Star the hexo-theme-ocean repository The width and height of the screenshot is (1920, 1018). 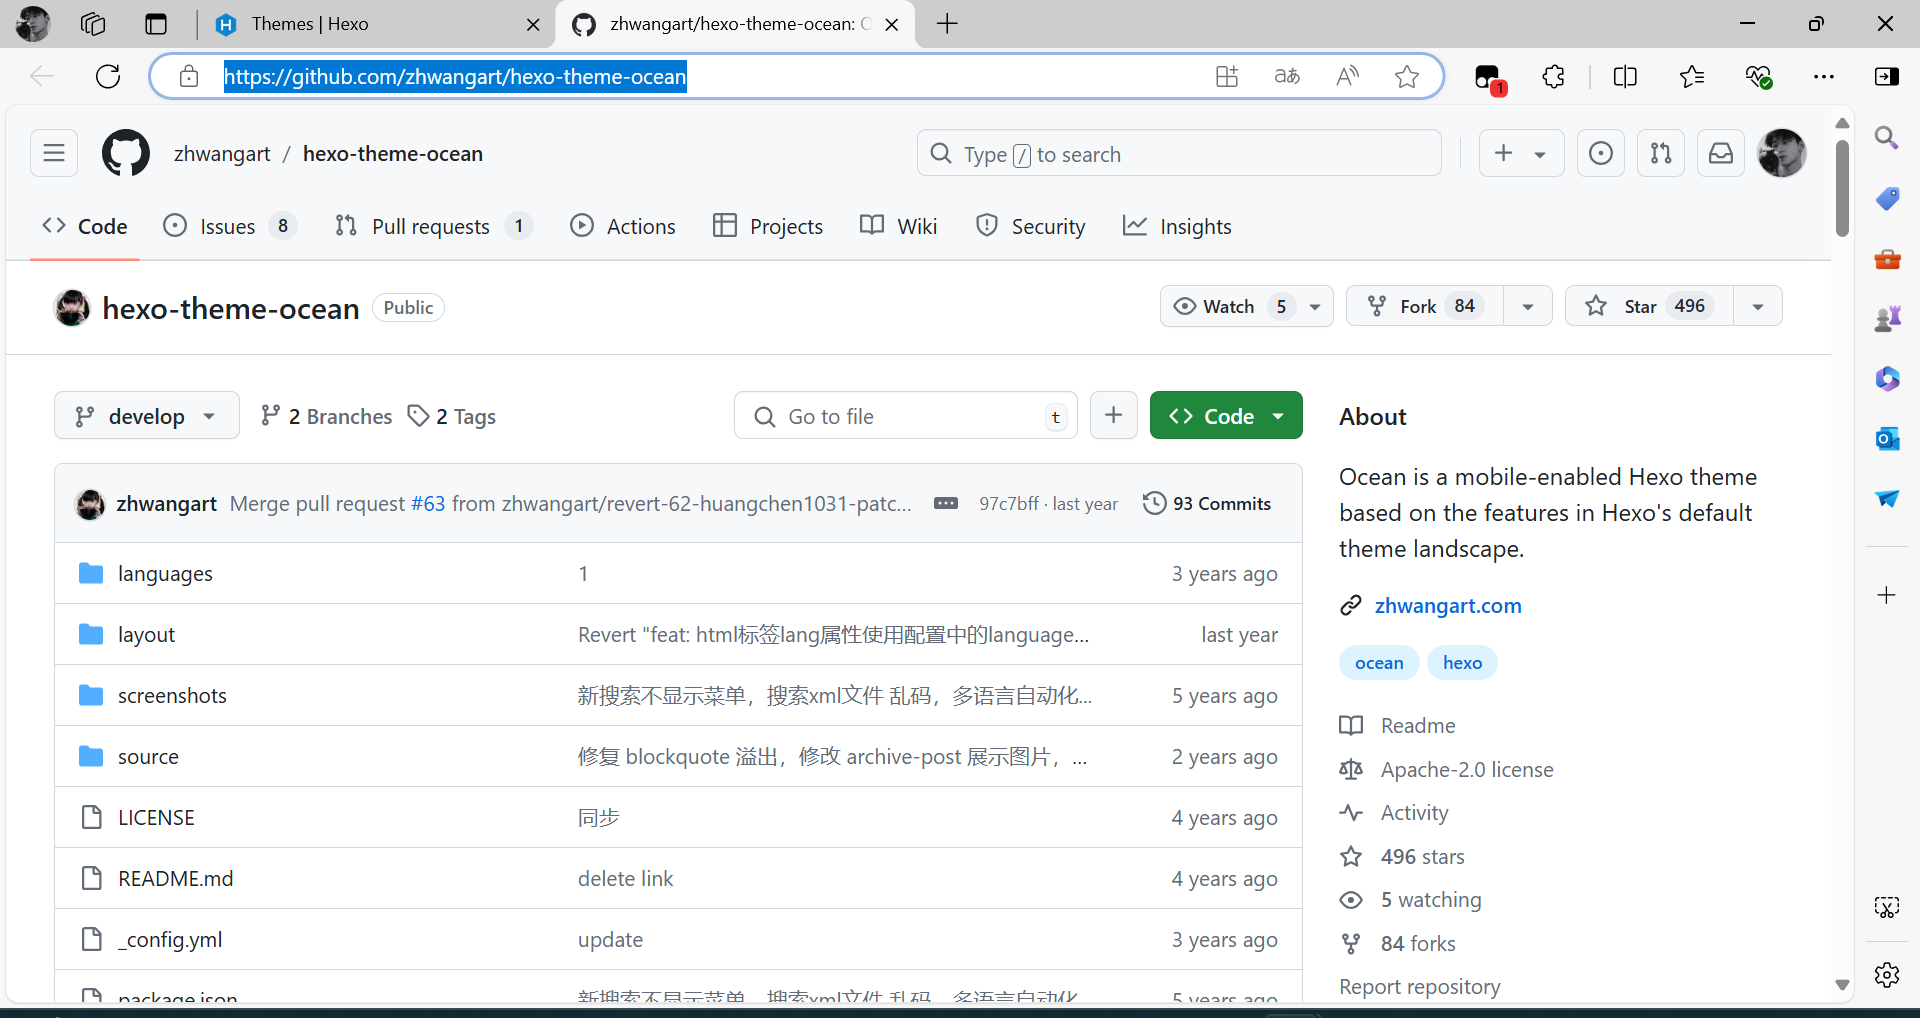(1650, 306)
